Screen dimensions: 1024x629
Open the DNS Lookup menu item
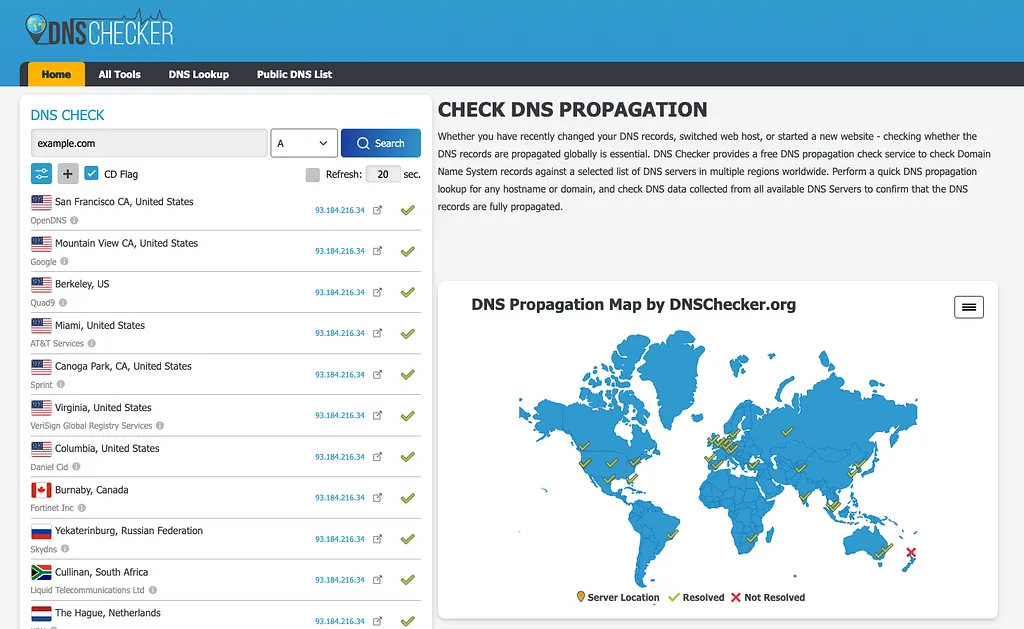(x=199, y=74)
